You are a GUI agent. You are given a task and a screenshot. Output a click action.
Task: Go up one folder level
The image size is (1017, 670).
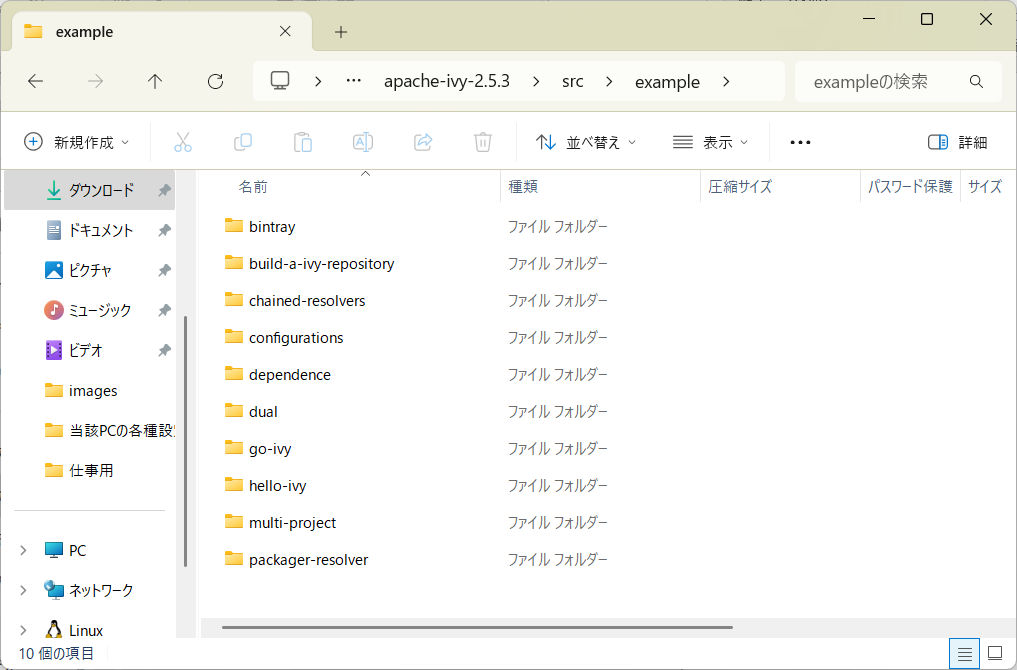pyautogui.click(x=154, y=81)
